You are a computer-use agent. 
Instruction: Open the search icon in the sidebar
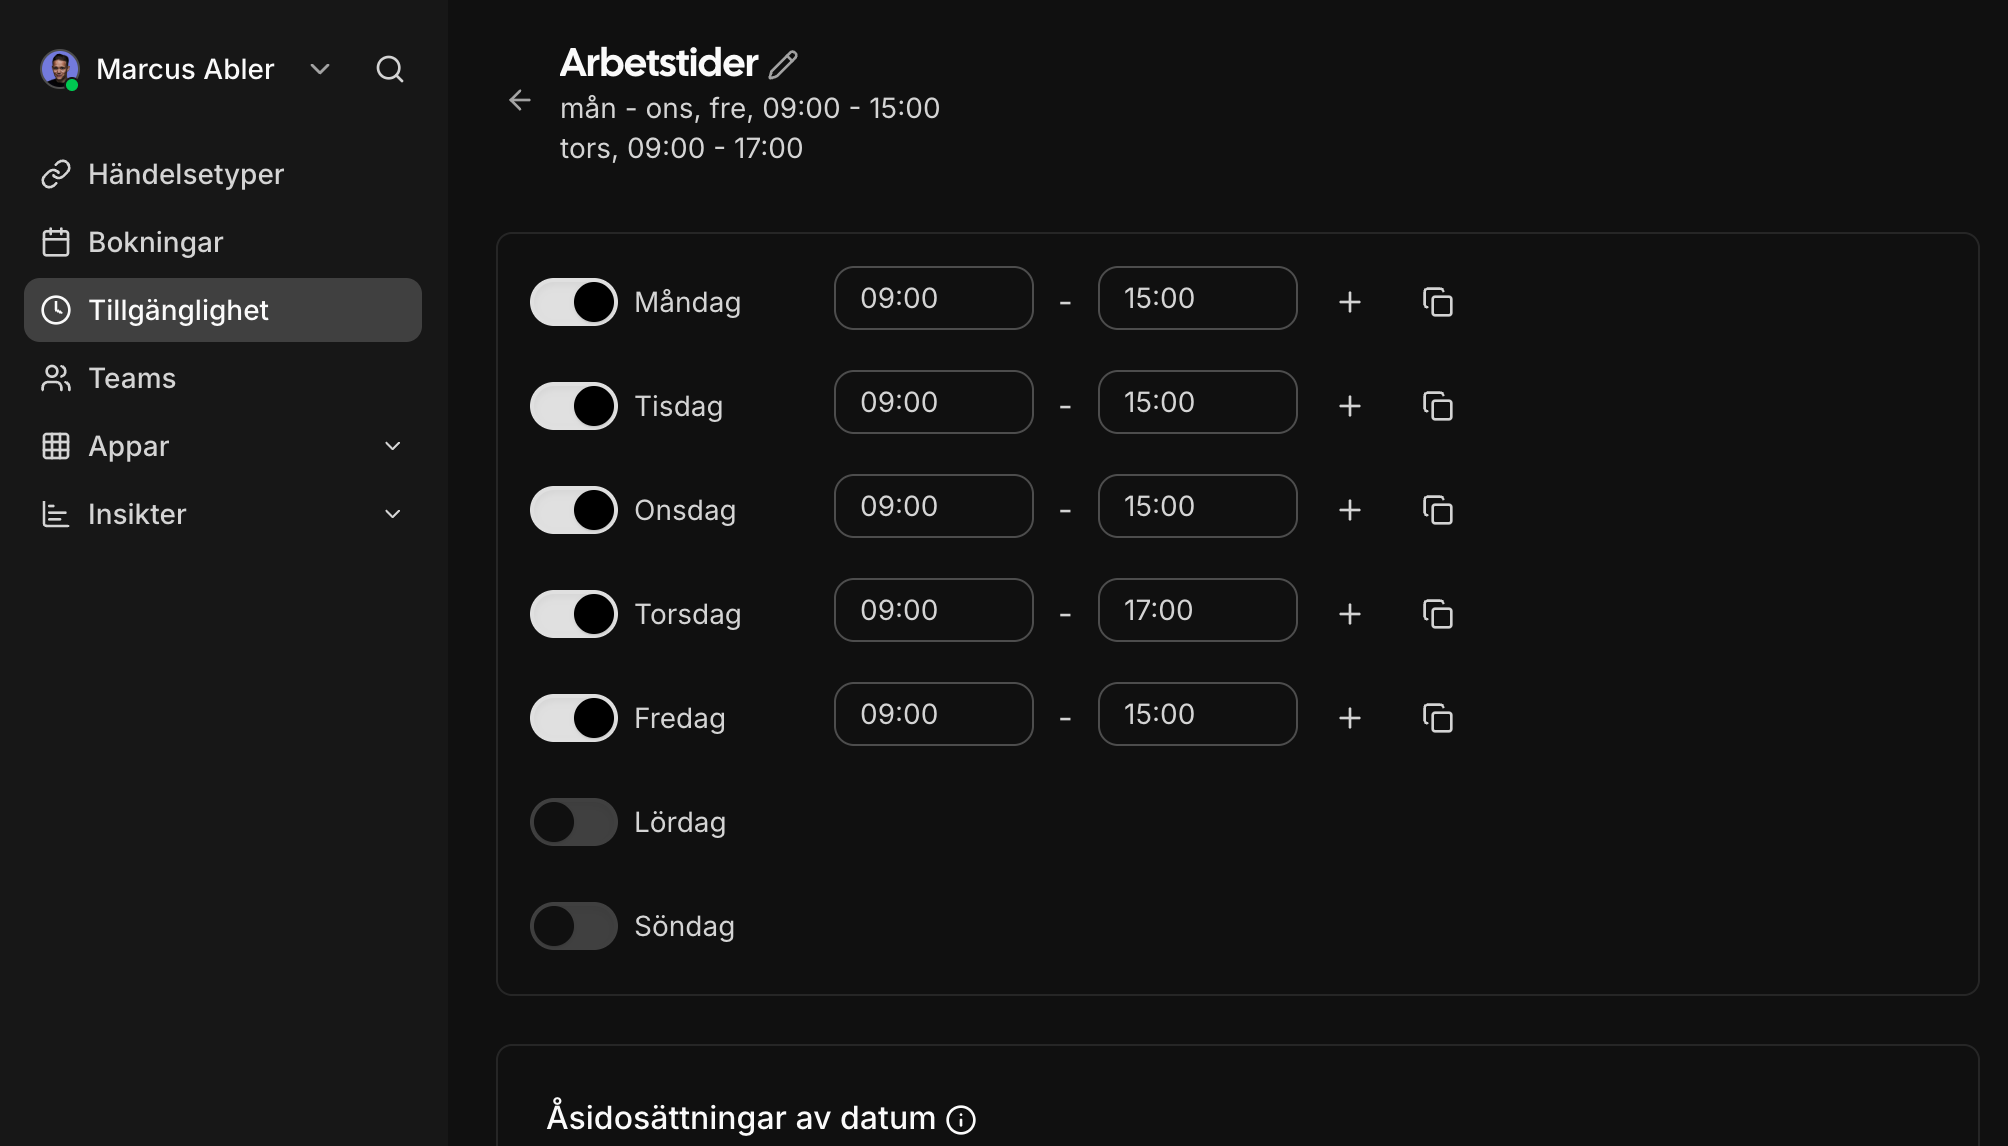pos(390,69)
